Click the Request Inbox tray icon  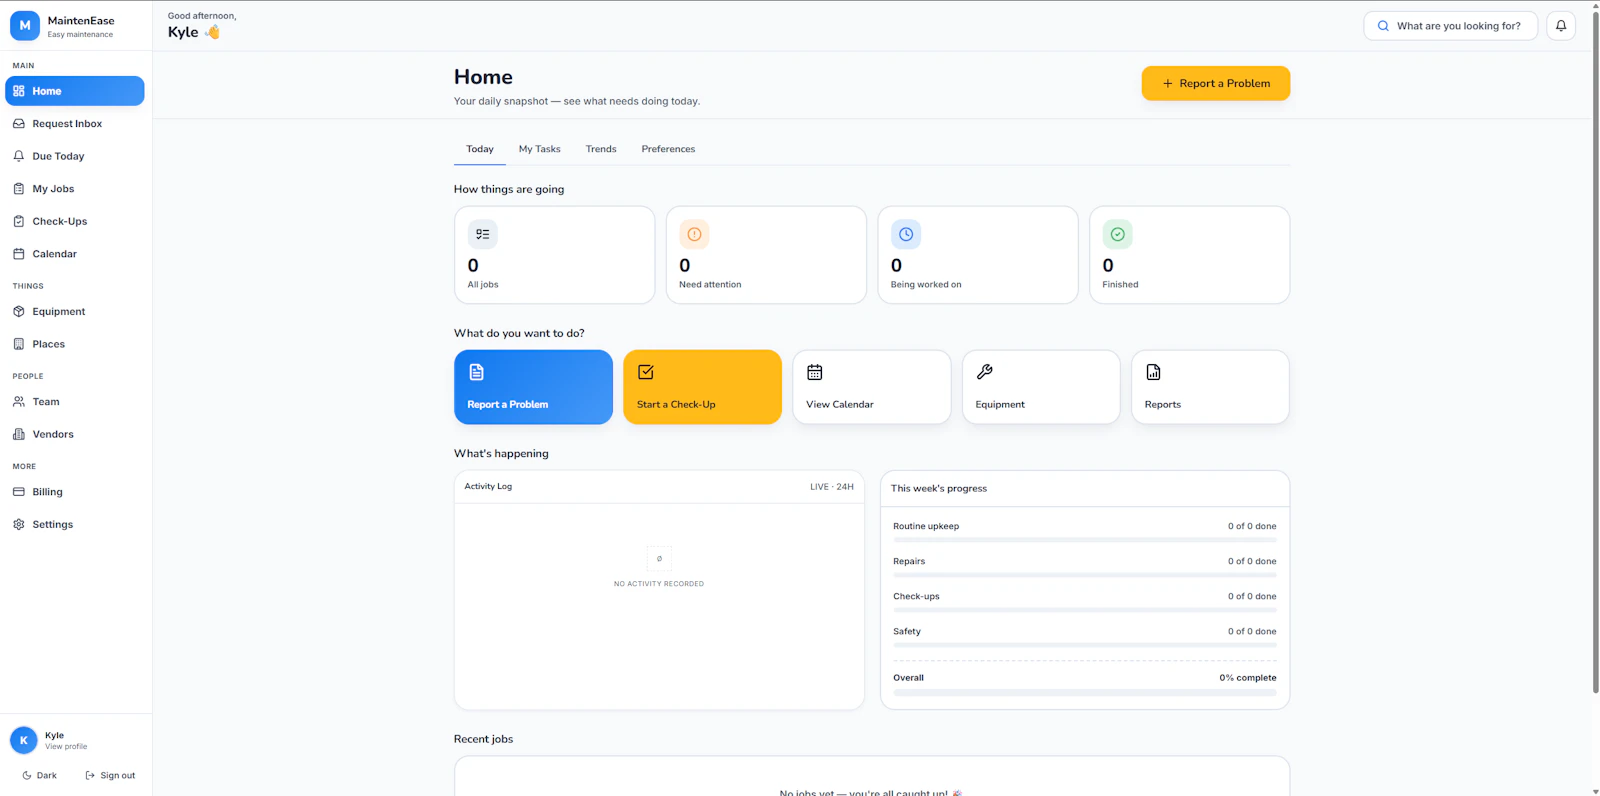pos(19,124)
